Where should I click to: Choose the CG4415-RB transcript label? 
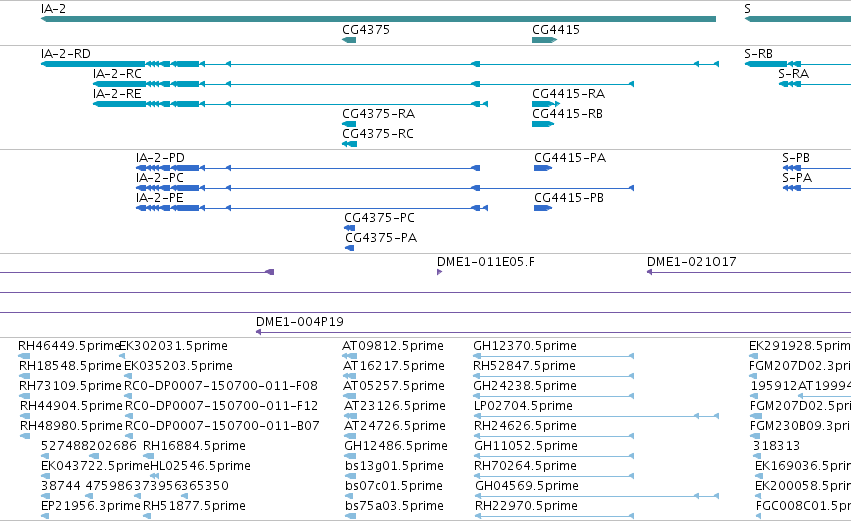(x=567, y=114)
